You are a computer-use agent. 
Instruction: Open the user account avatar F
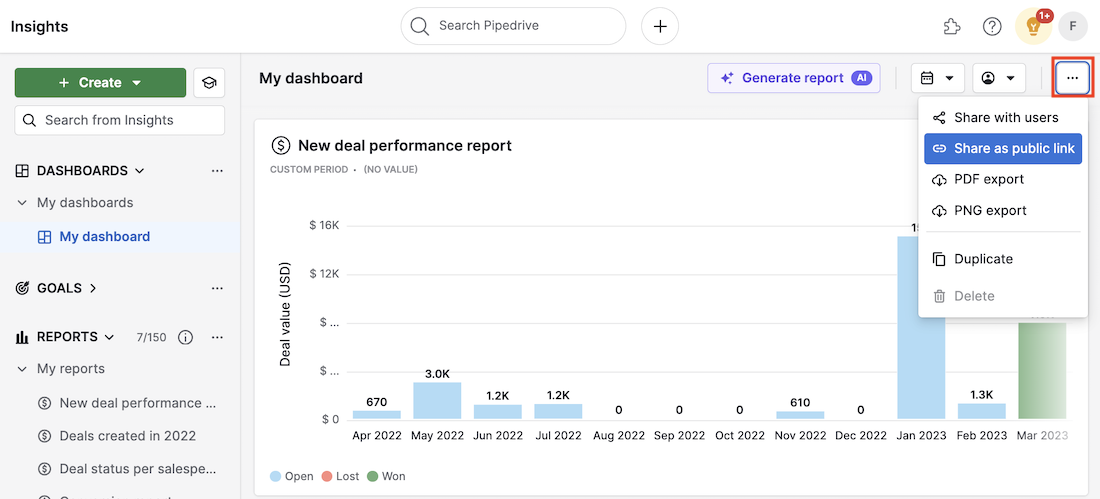[1073, 27]
